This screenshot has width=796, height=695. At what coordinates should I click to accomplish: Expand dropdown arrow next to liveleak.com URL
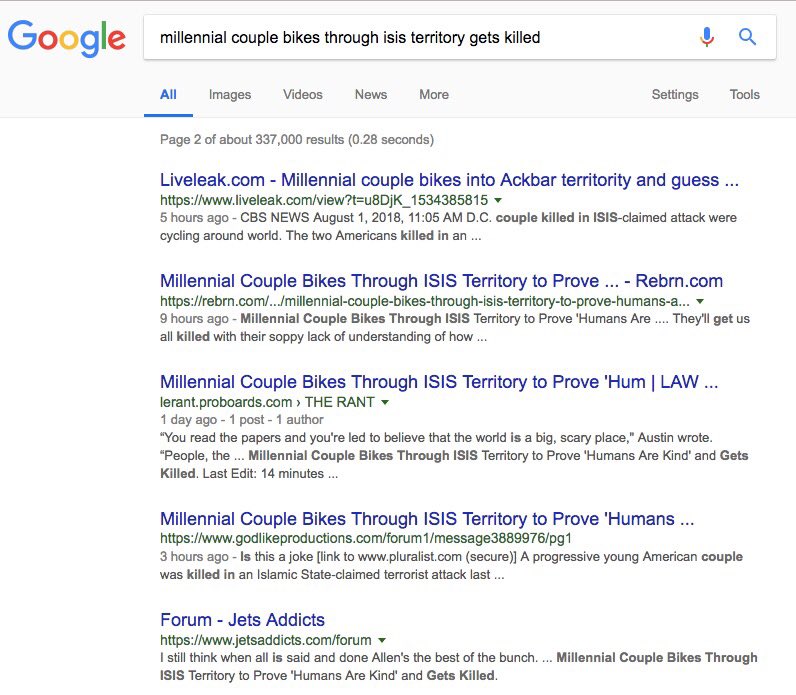pos(498,200)
